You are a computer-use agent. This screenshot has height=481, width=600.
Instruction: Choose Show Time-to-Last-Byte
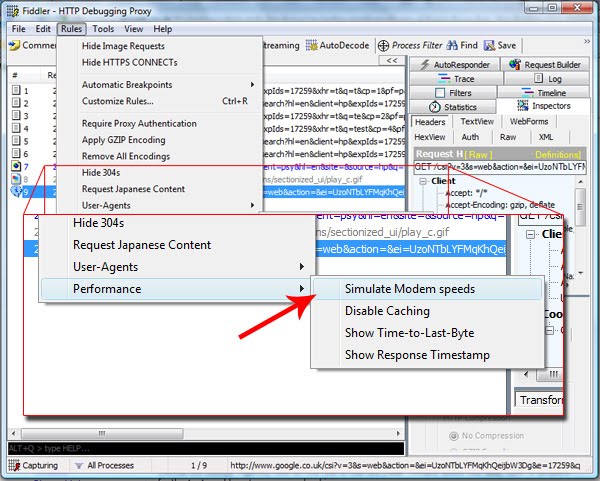(x=427, y=333)
